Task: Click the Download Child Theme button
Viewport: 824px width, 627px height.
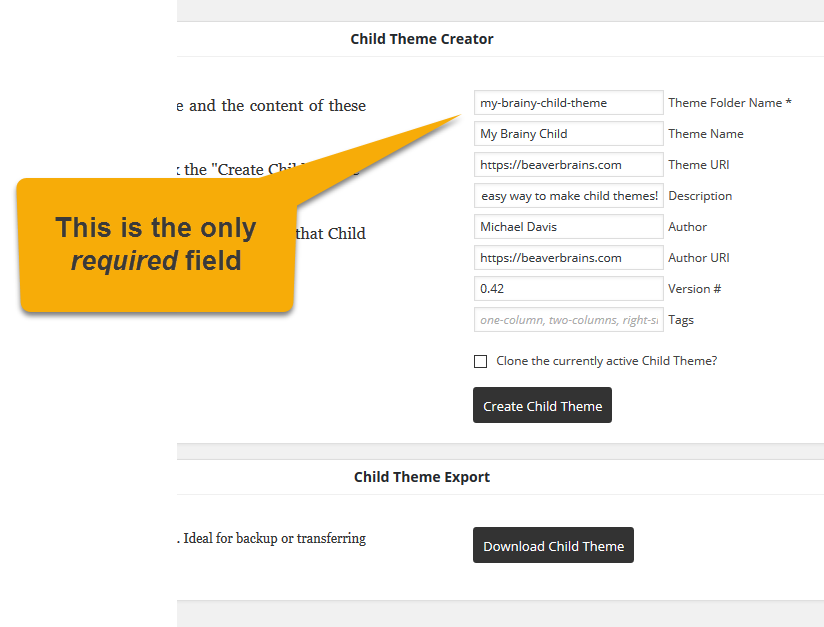Action: coord(553,546)
